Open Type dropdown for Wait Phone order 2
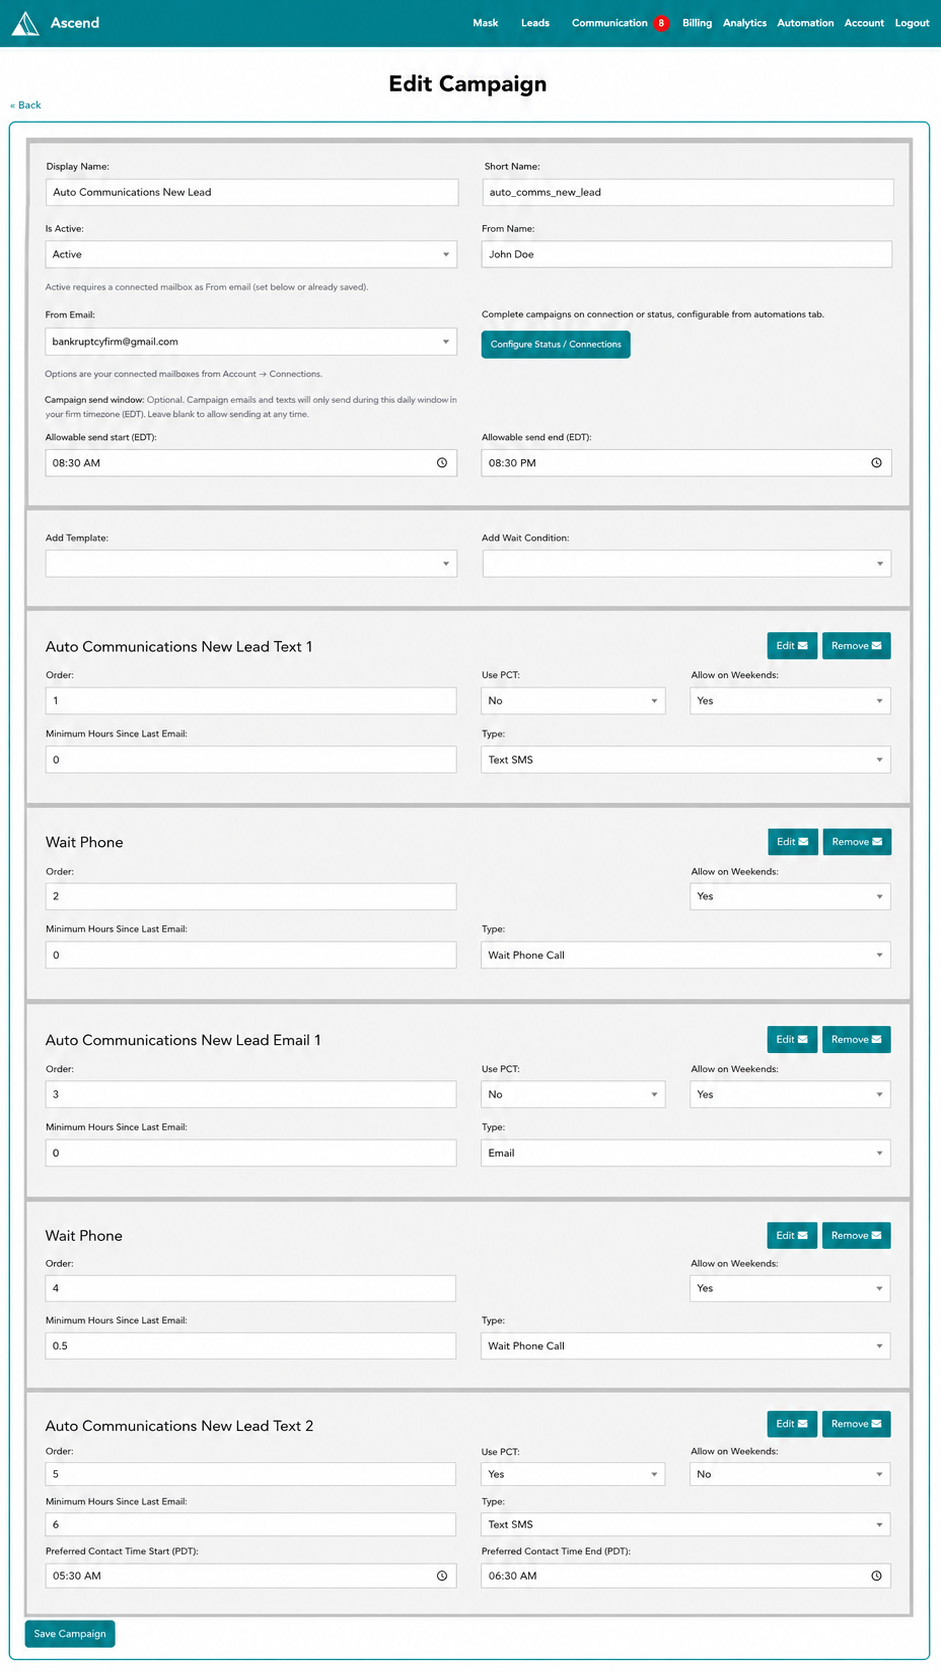Viewport: 941px width, 1672px height. click(x=686, y=955)
